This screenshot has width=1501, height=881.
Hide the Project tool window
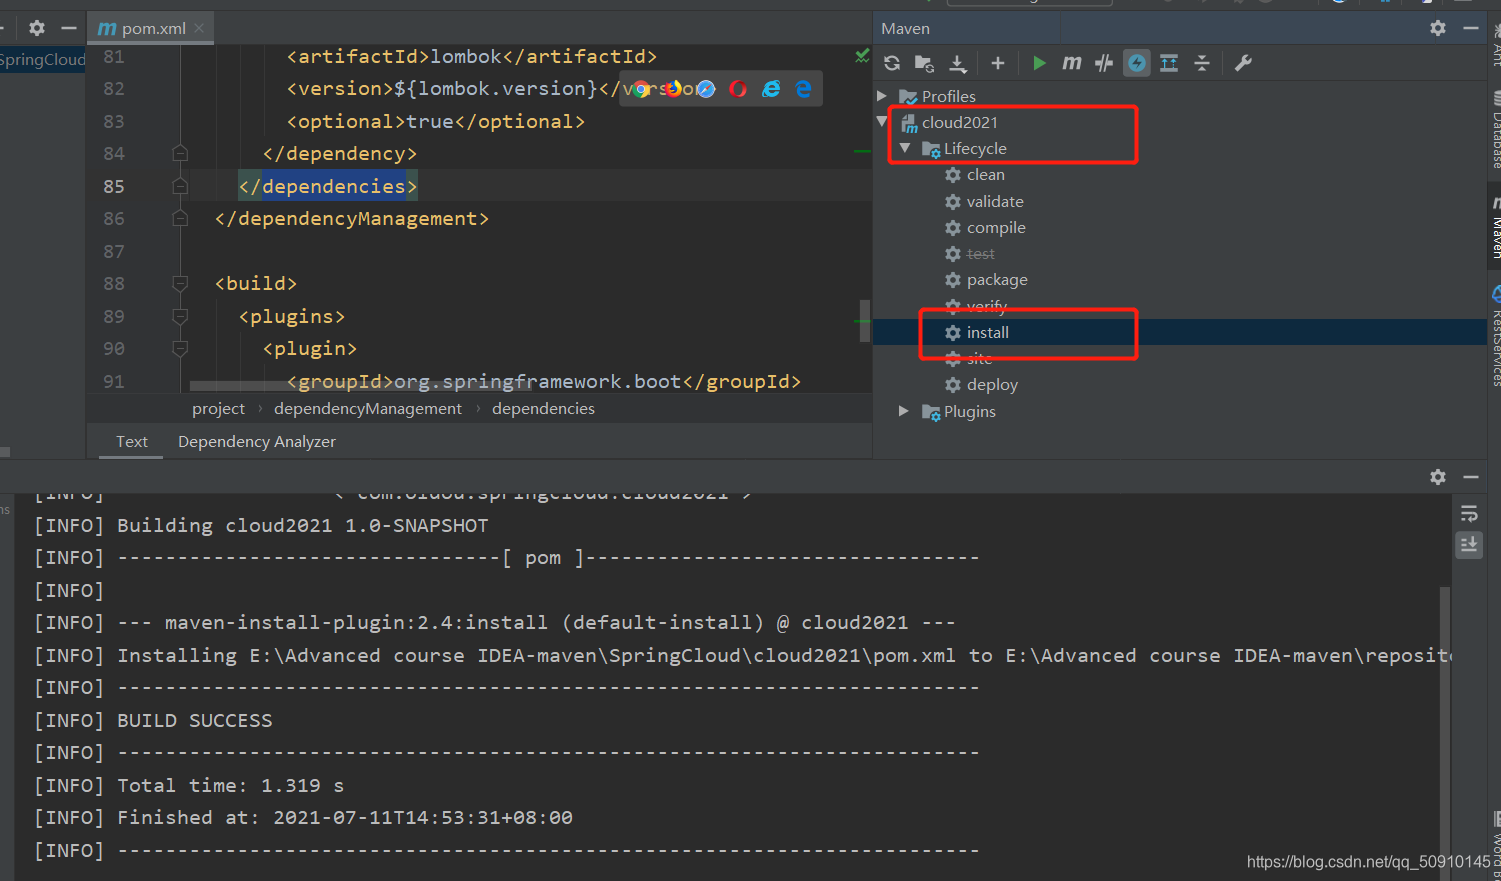69,28
